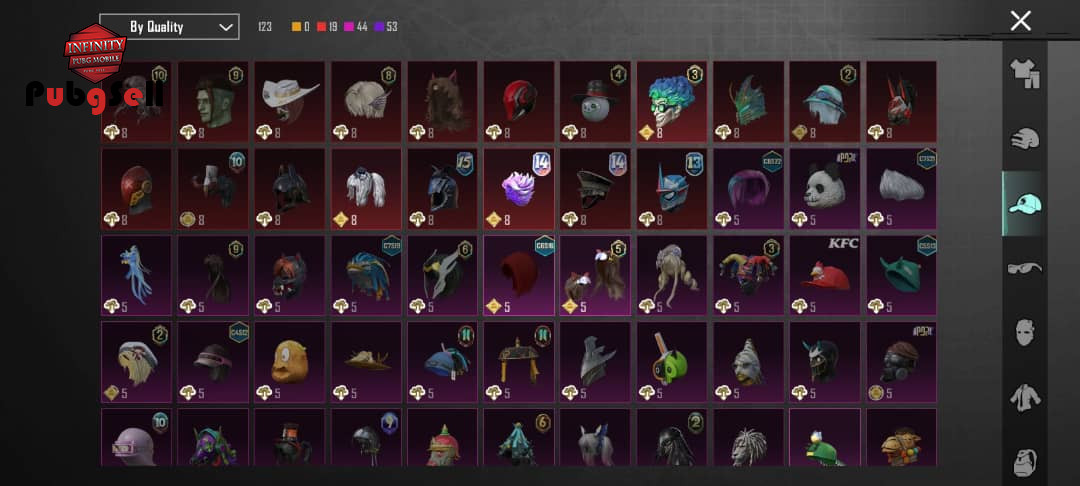Open the glasses category icon
1080x486 pixels.
(1024, 268)
